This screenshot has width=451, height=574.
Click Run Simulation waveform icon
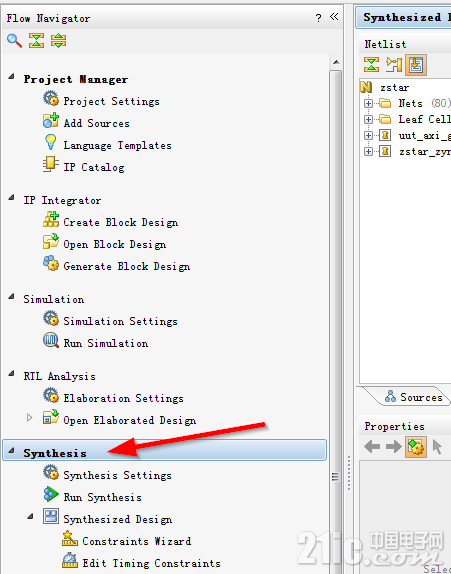pos(51,340)
